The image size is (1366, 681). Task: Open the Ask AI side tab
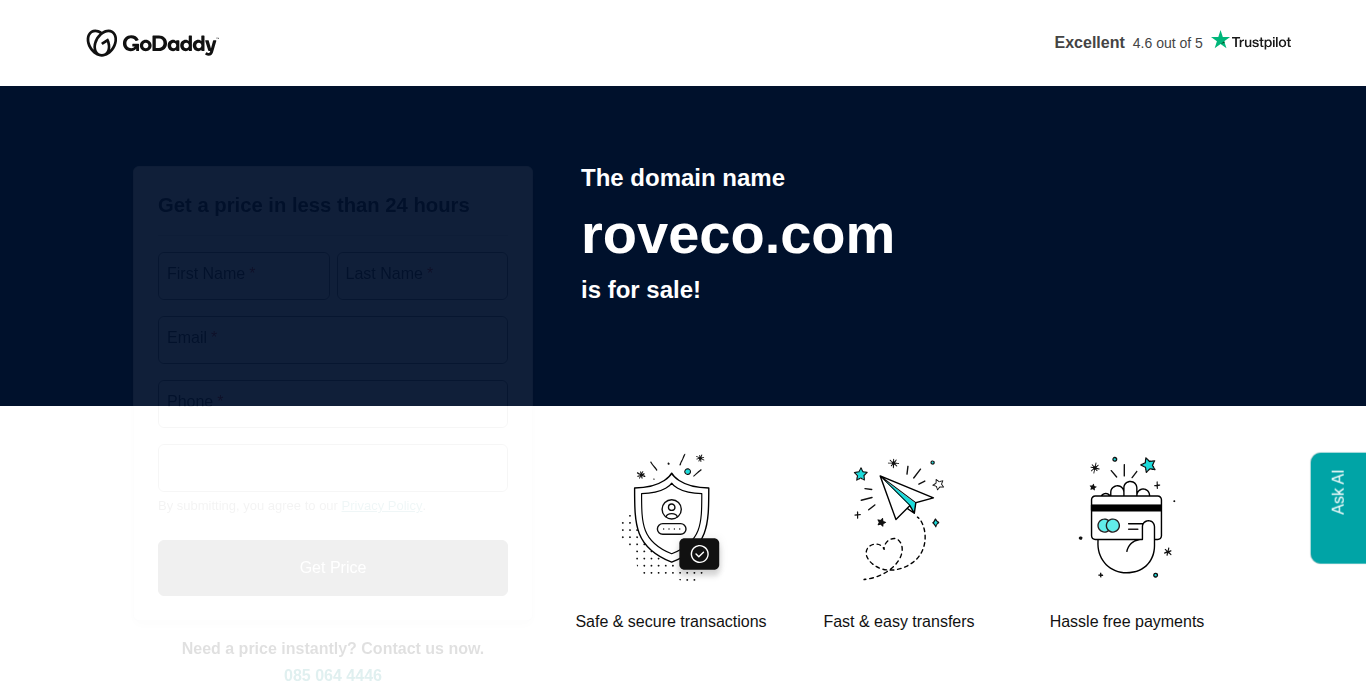click(1338, 508)
